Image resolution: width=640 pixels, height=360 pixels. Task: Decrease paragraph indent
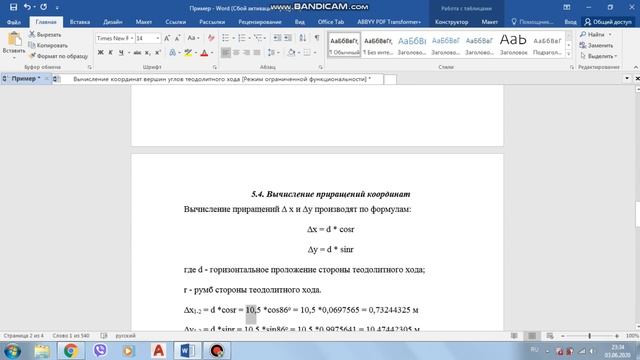pyautogui.click(x=277, y=38)
